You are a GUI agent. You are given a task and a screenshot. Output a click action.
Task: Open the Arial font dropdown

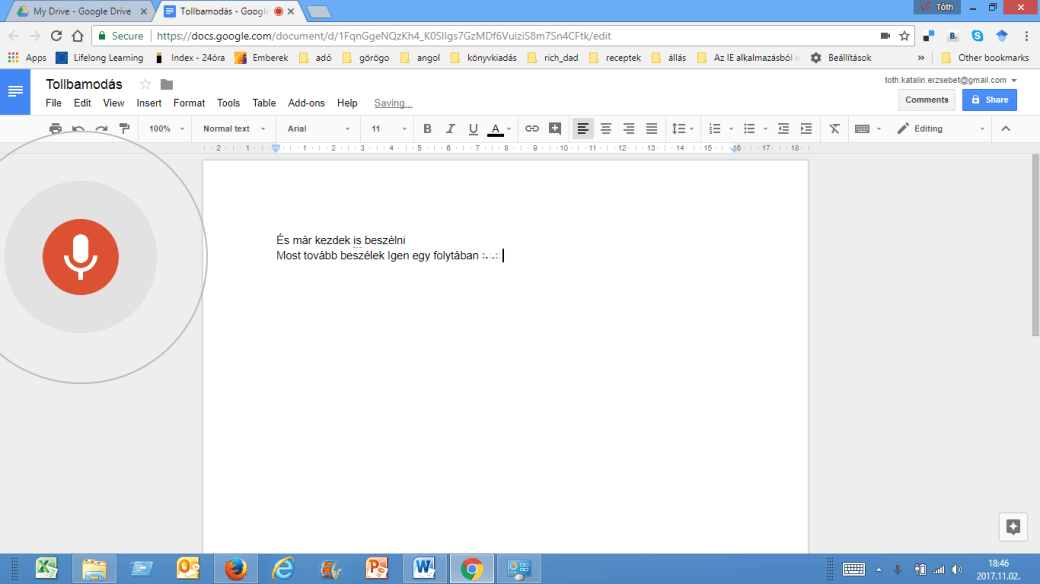[x=318, y=129]
